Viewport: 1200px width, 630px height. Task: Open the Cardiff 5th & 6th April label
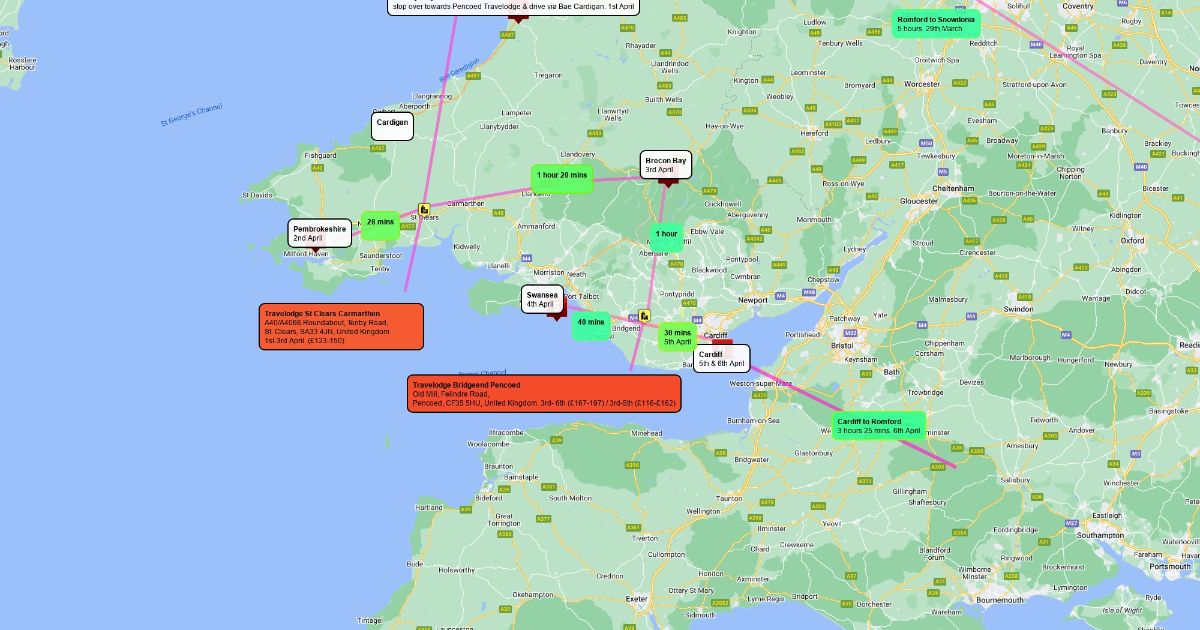click(x=721, y=358)
